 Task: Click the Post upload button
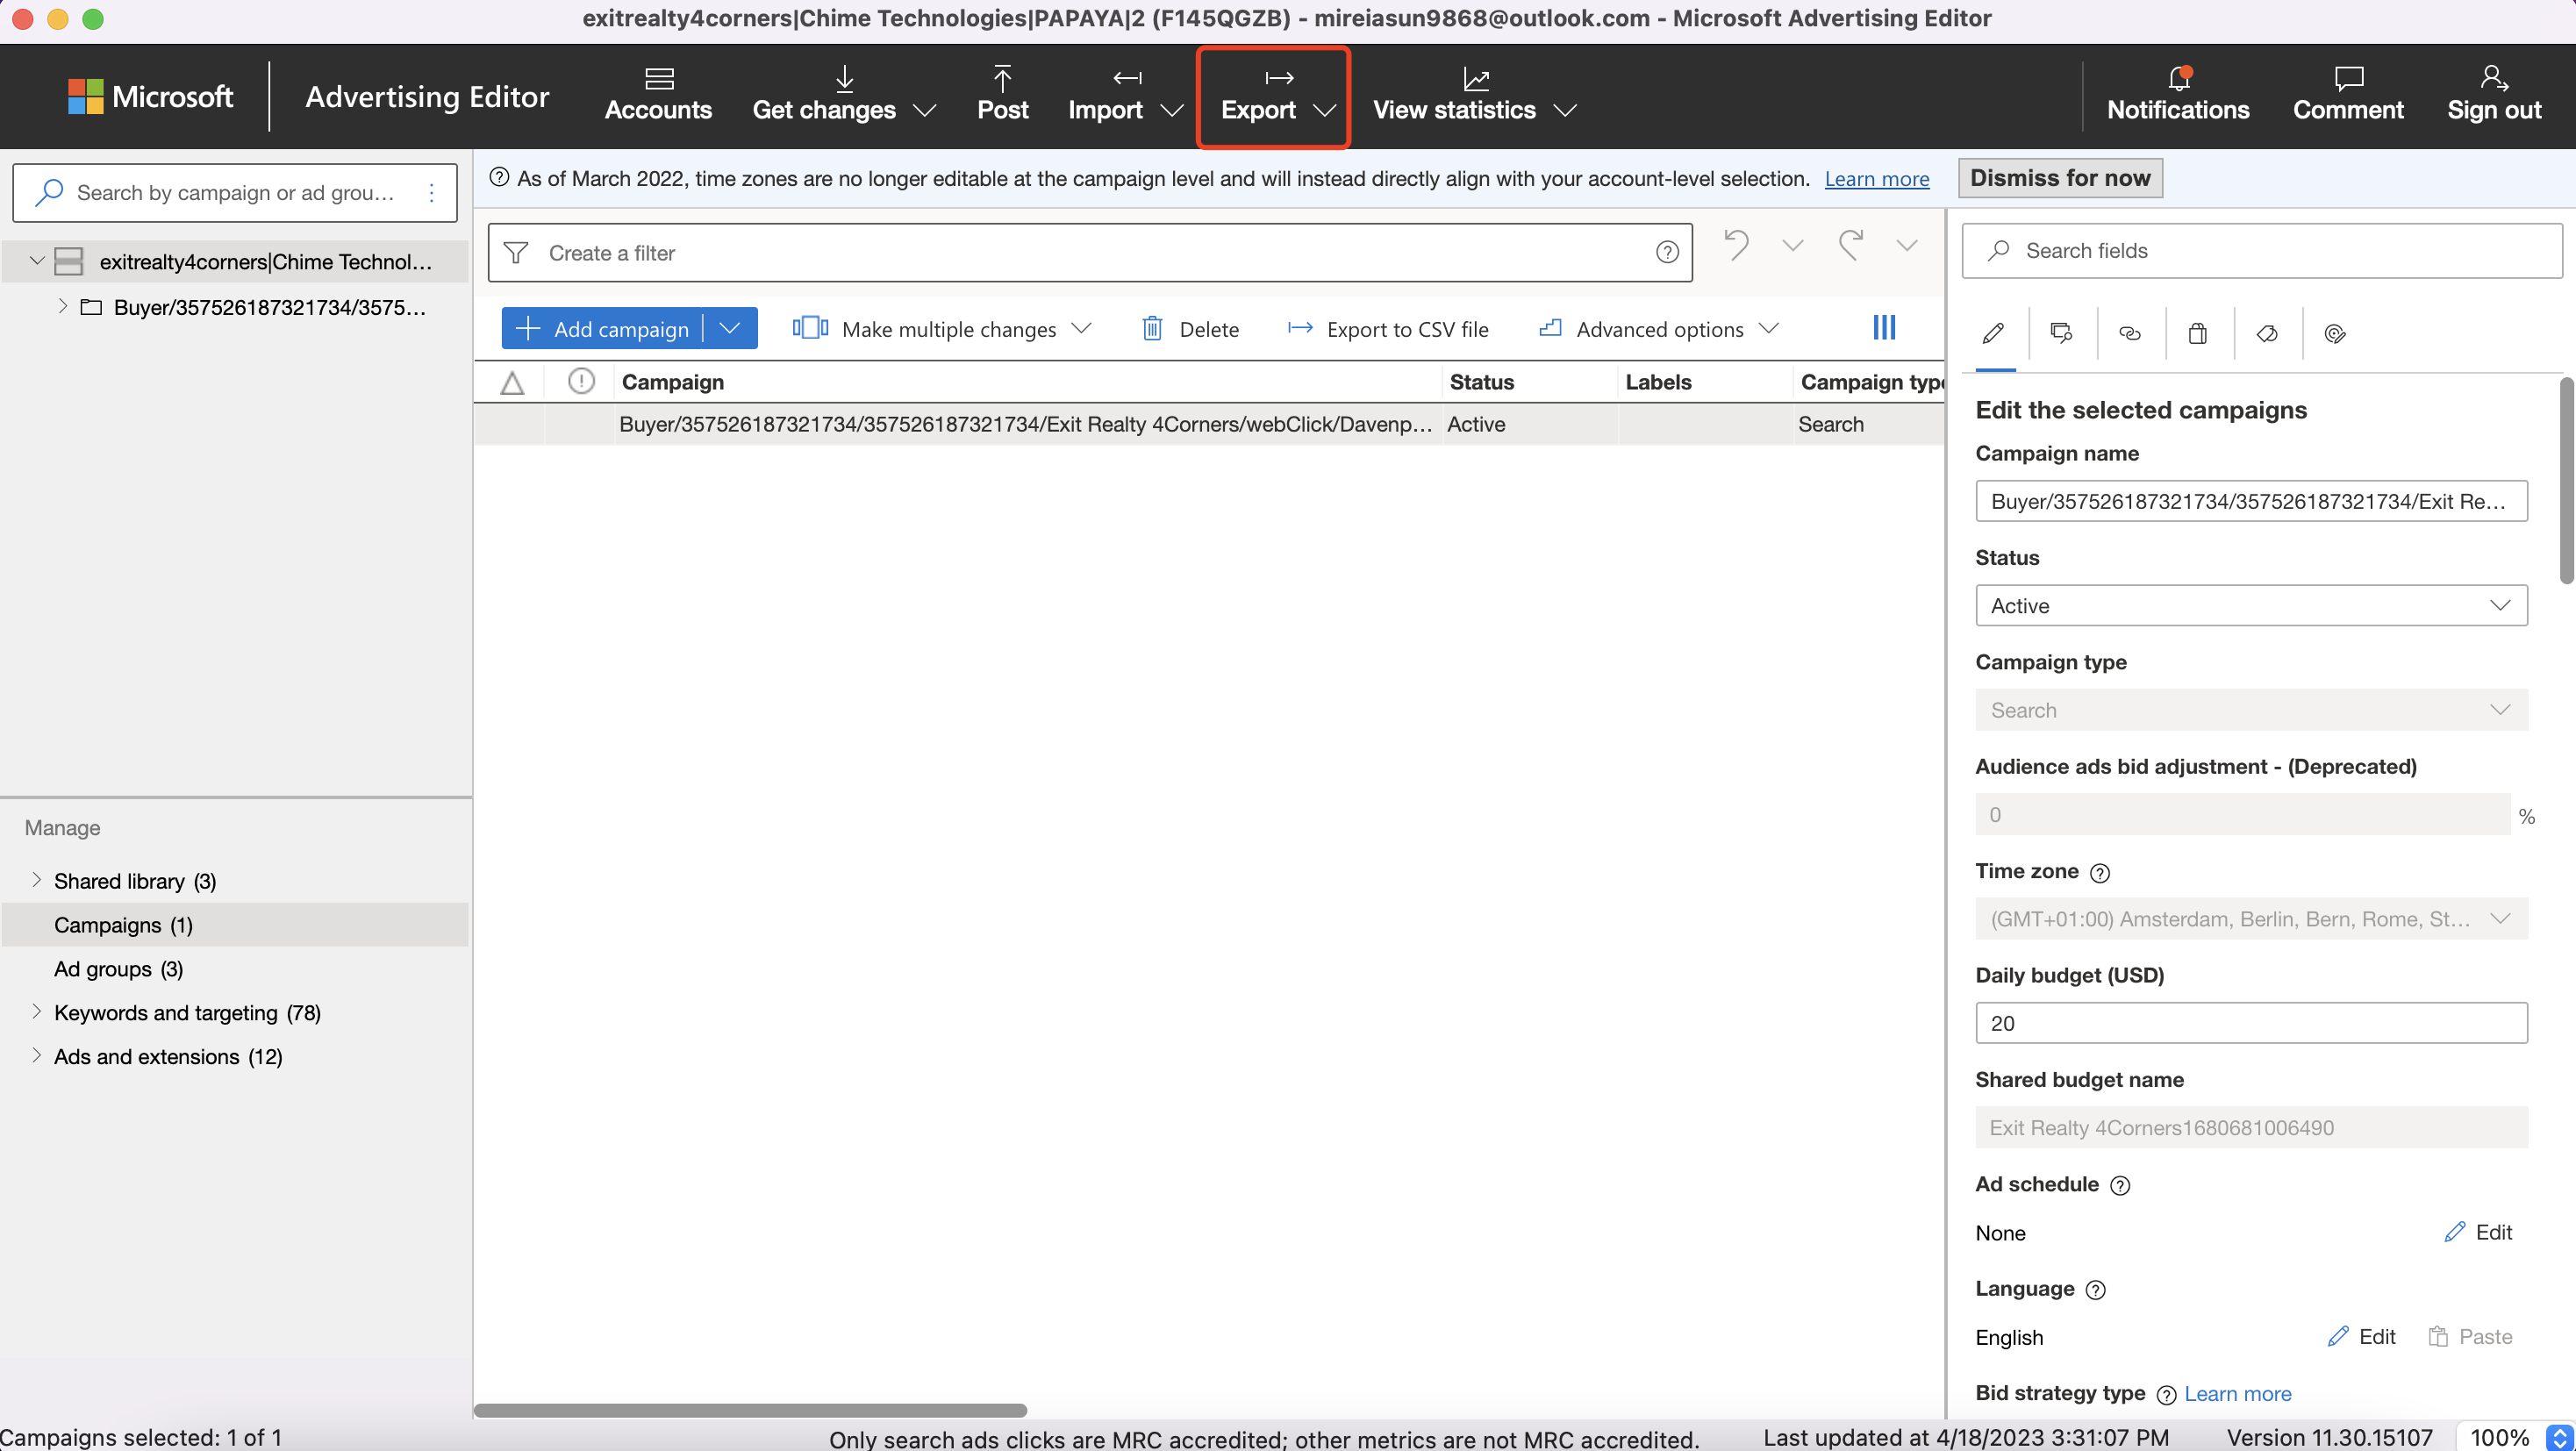pos(1002,95)
